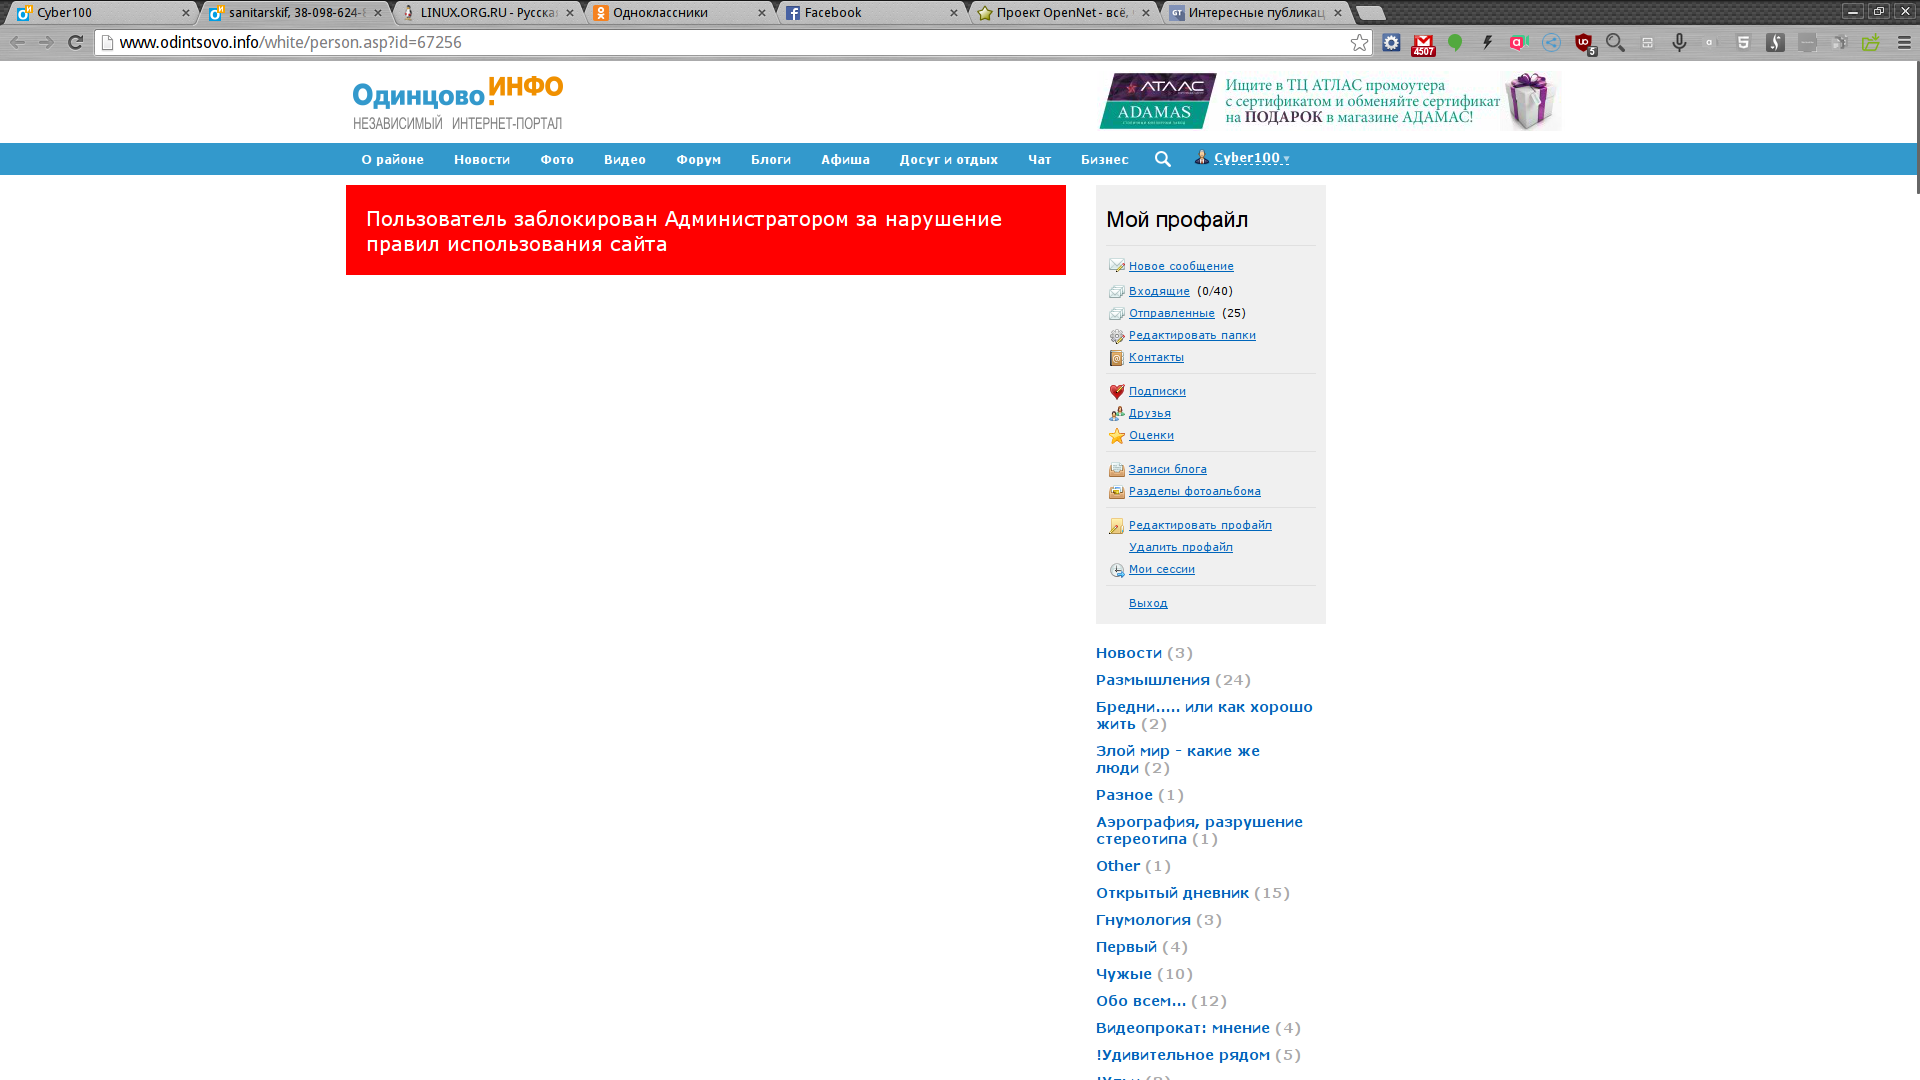
Task: Click the microphone extension icon
Action: coord(1679,42)
